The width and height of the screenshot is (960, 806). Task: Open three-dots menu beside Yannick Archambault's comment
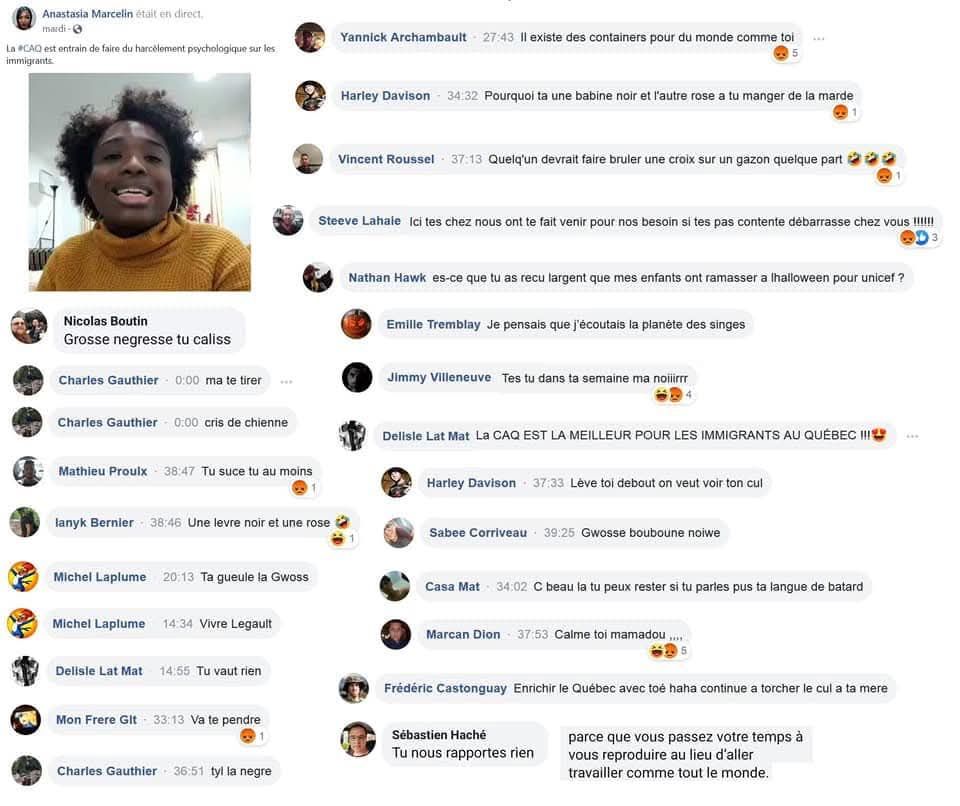[x=819, y=39]
